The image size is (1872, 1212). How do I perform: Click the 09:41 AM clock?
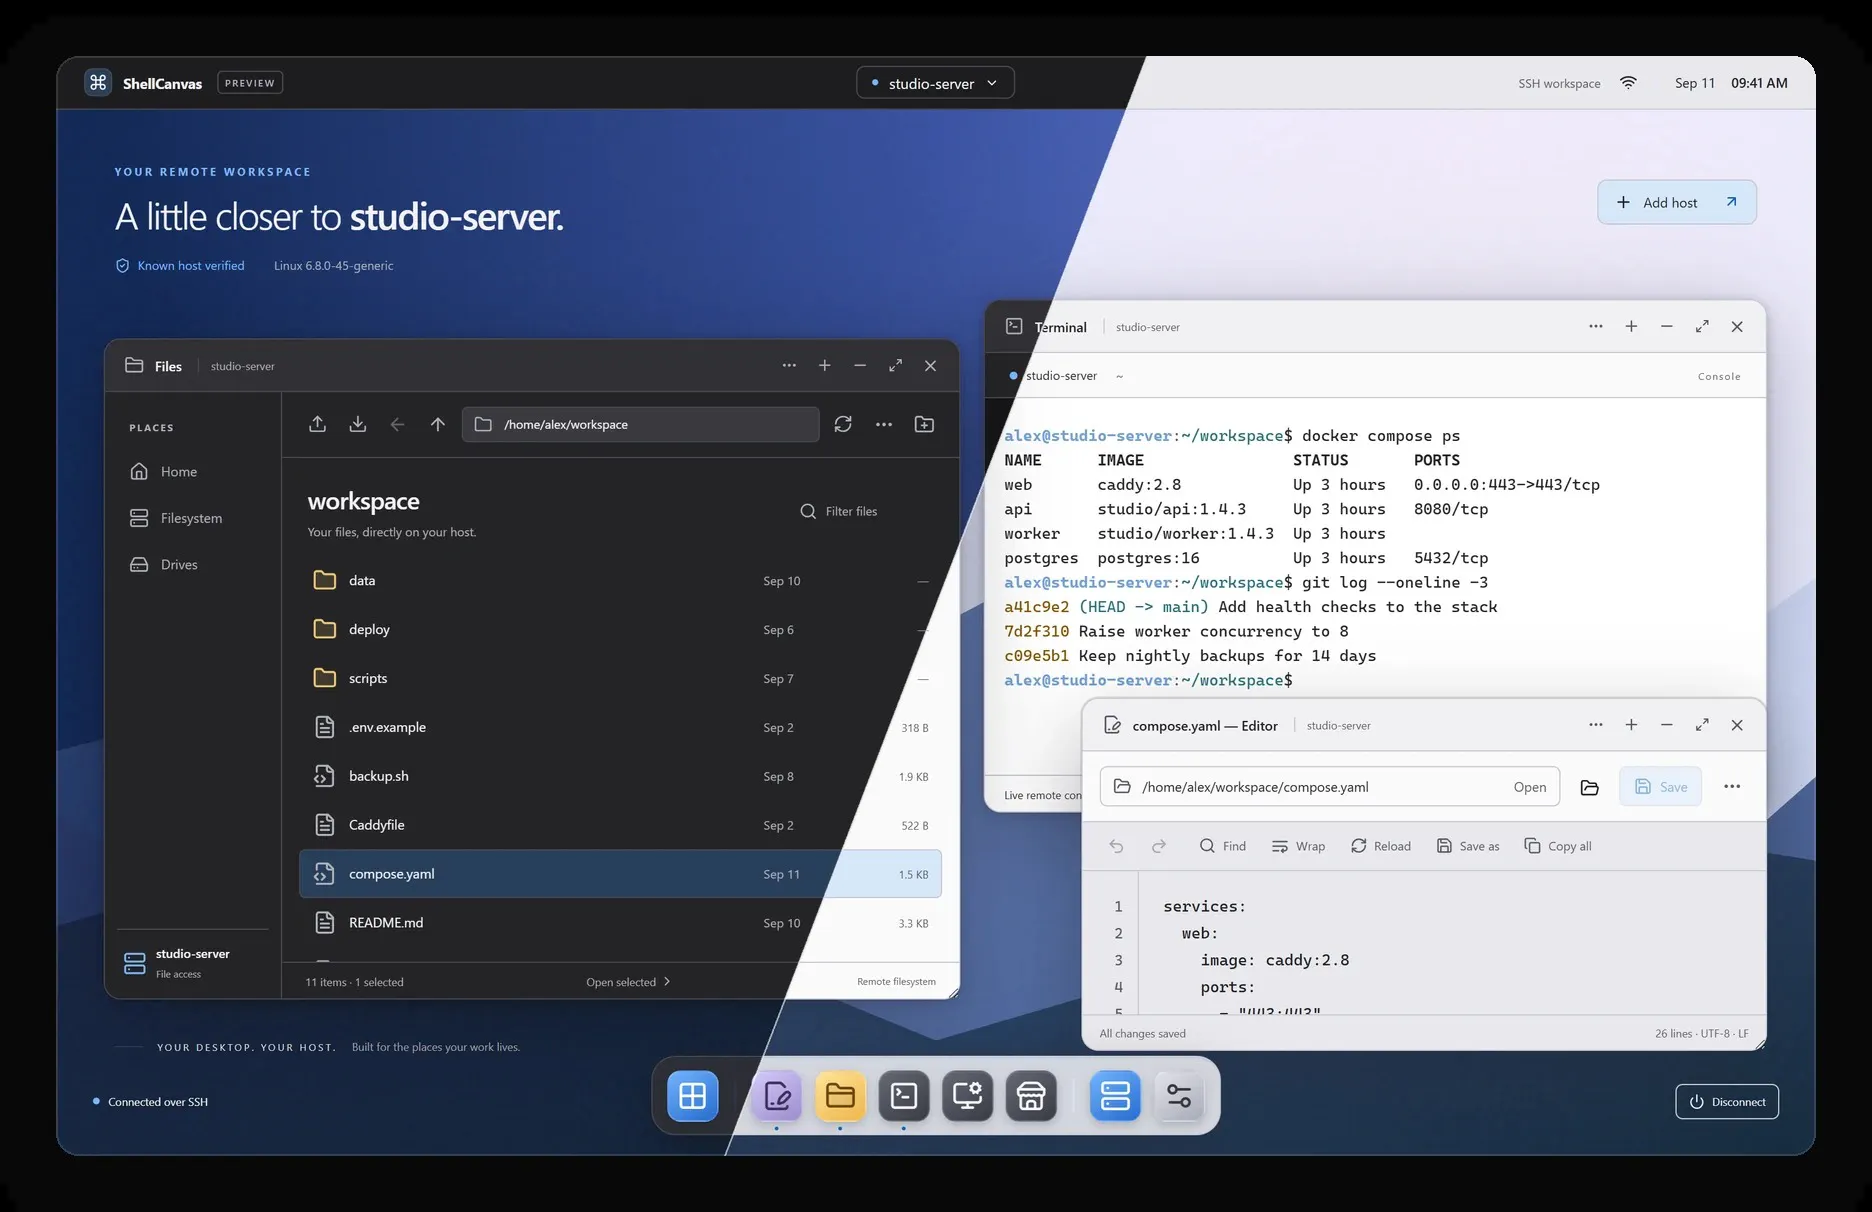click(1759, 83)
